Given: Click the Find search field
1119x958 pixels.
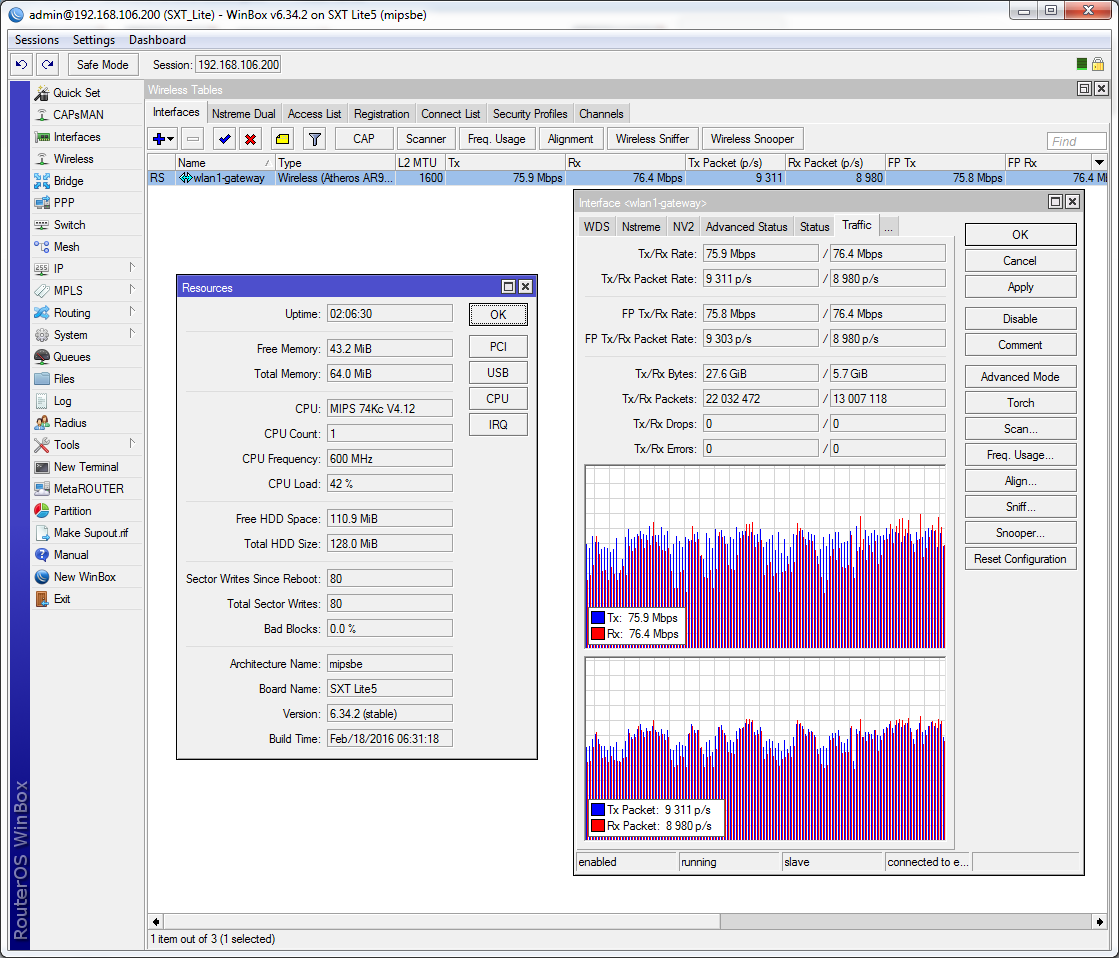Looking at the screenshot, I should 1076,141.
